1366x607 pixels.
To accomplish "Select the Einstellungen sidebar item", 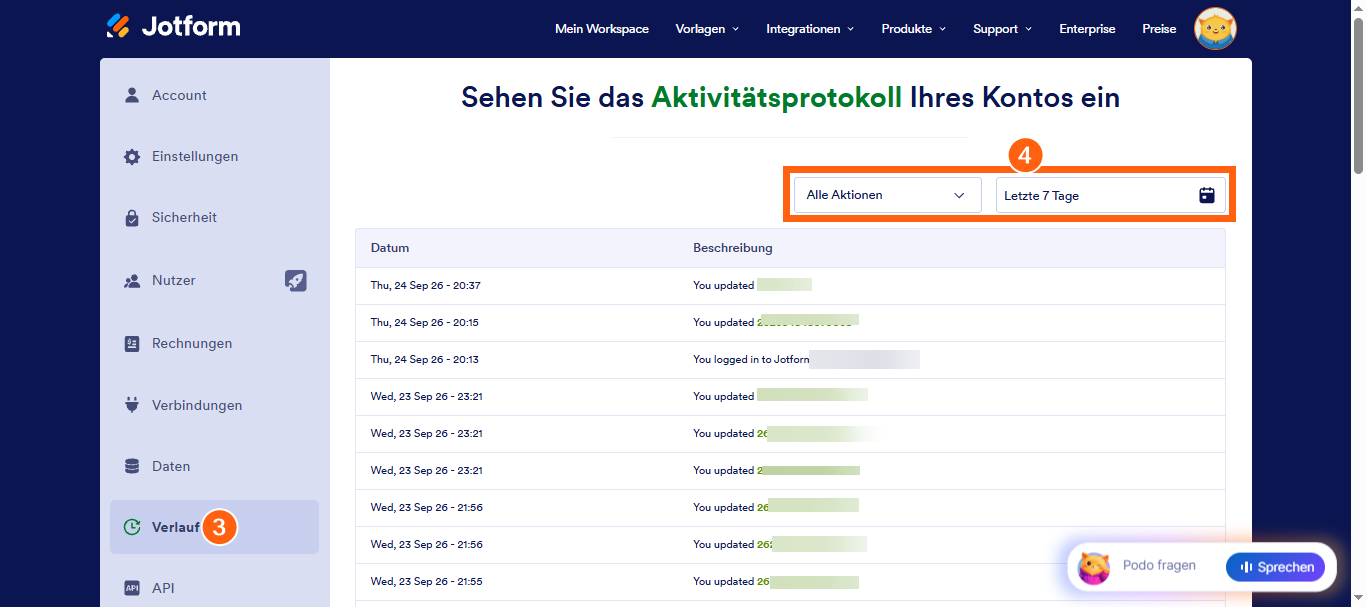I will point(214,156).
